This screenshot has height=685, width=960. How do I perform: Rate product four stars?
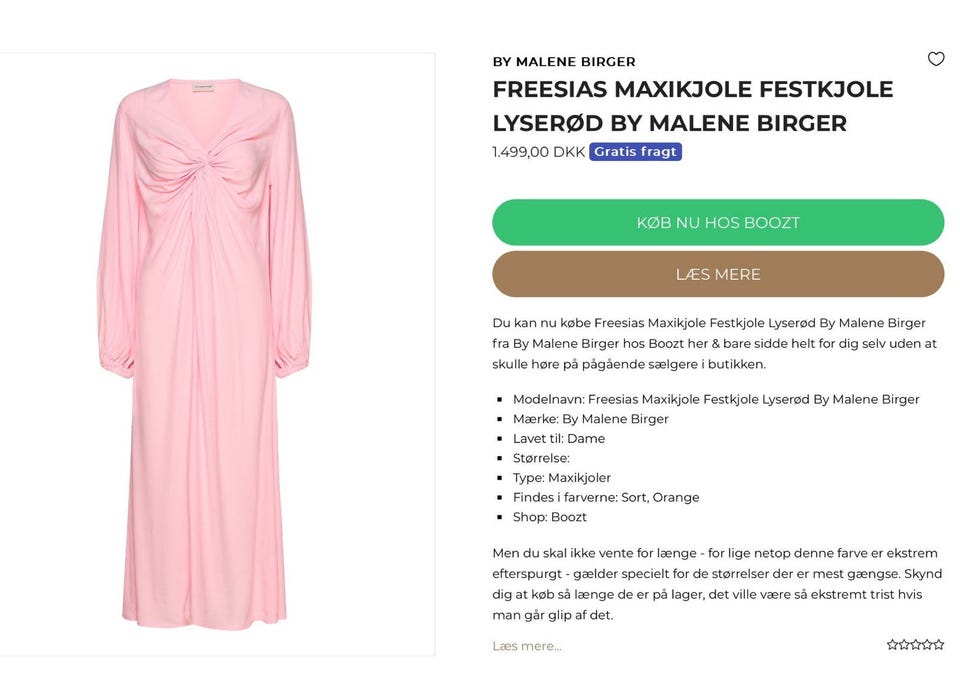coord(928,645)
